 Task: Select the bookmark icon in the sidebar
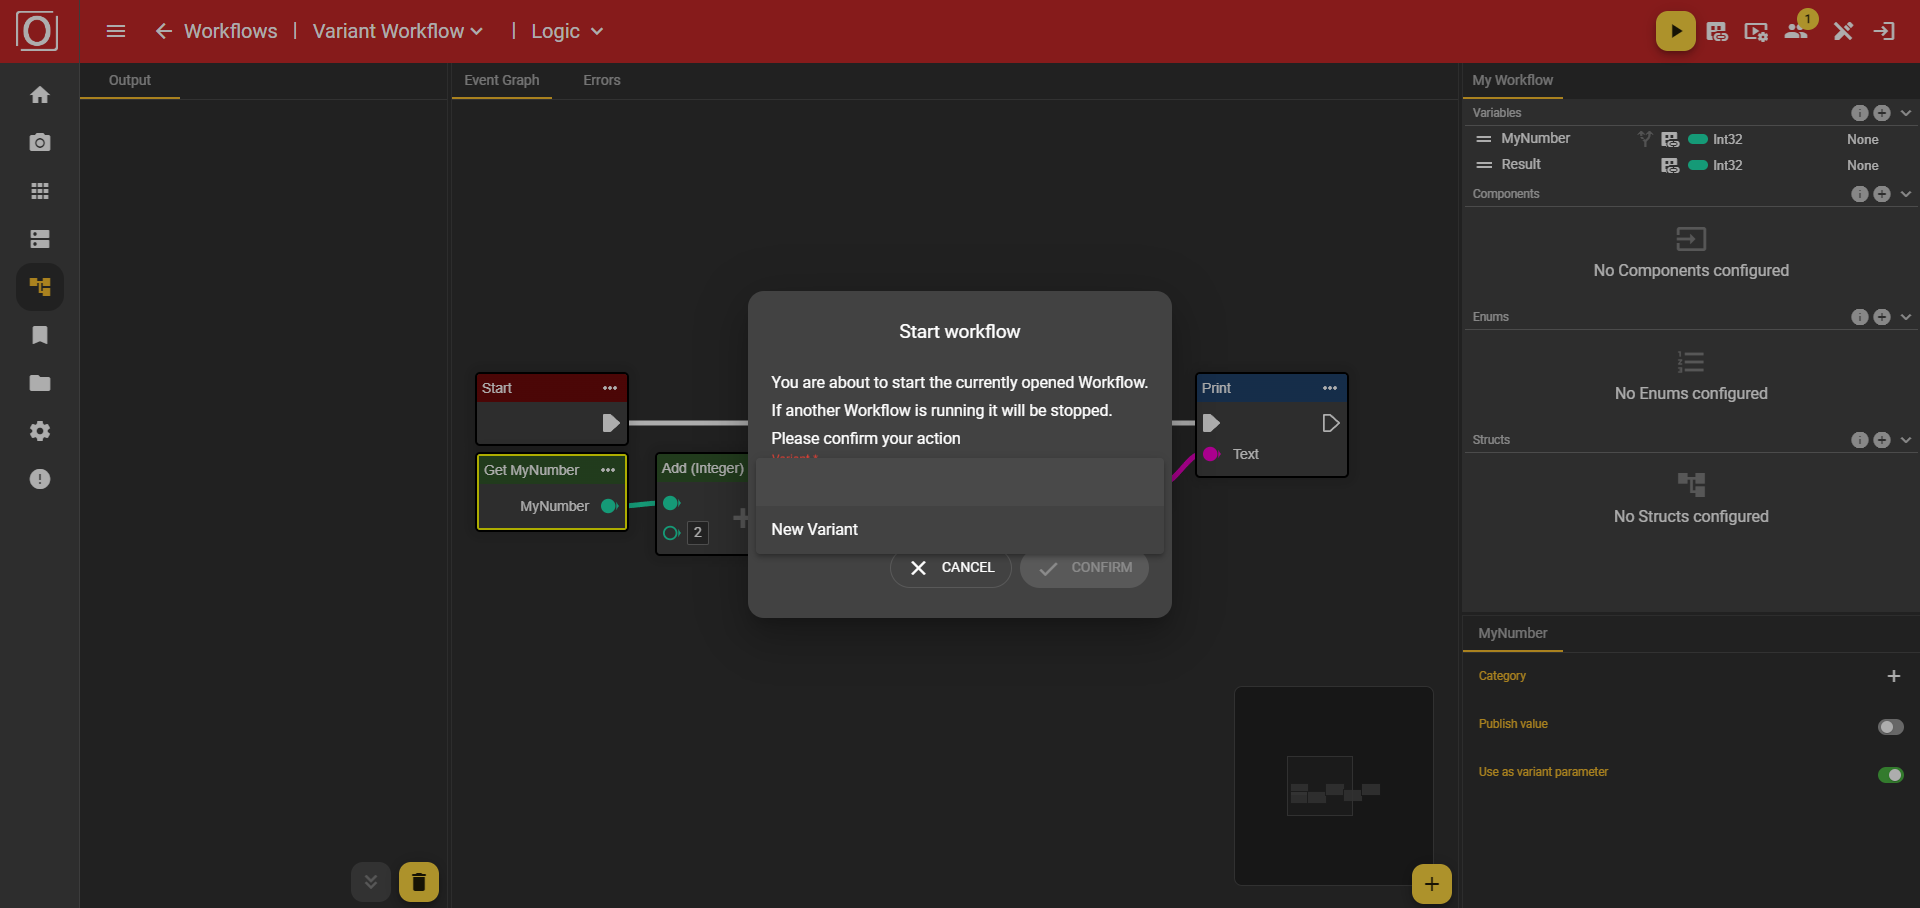click(x=40, y=335)
